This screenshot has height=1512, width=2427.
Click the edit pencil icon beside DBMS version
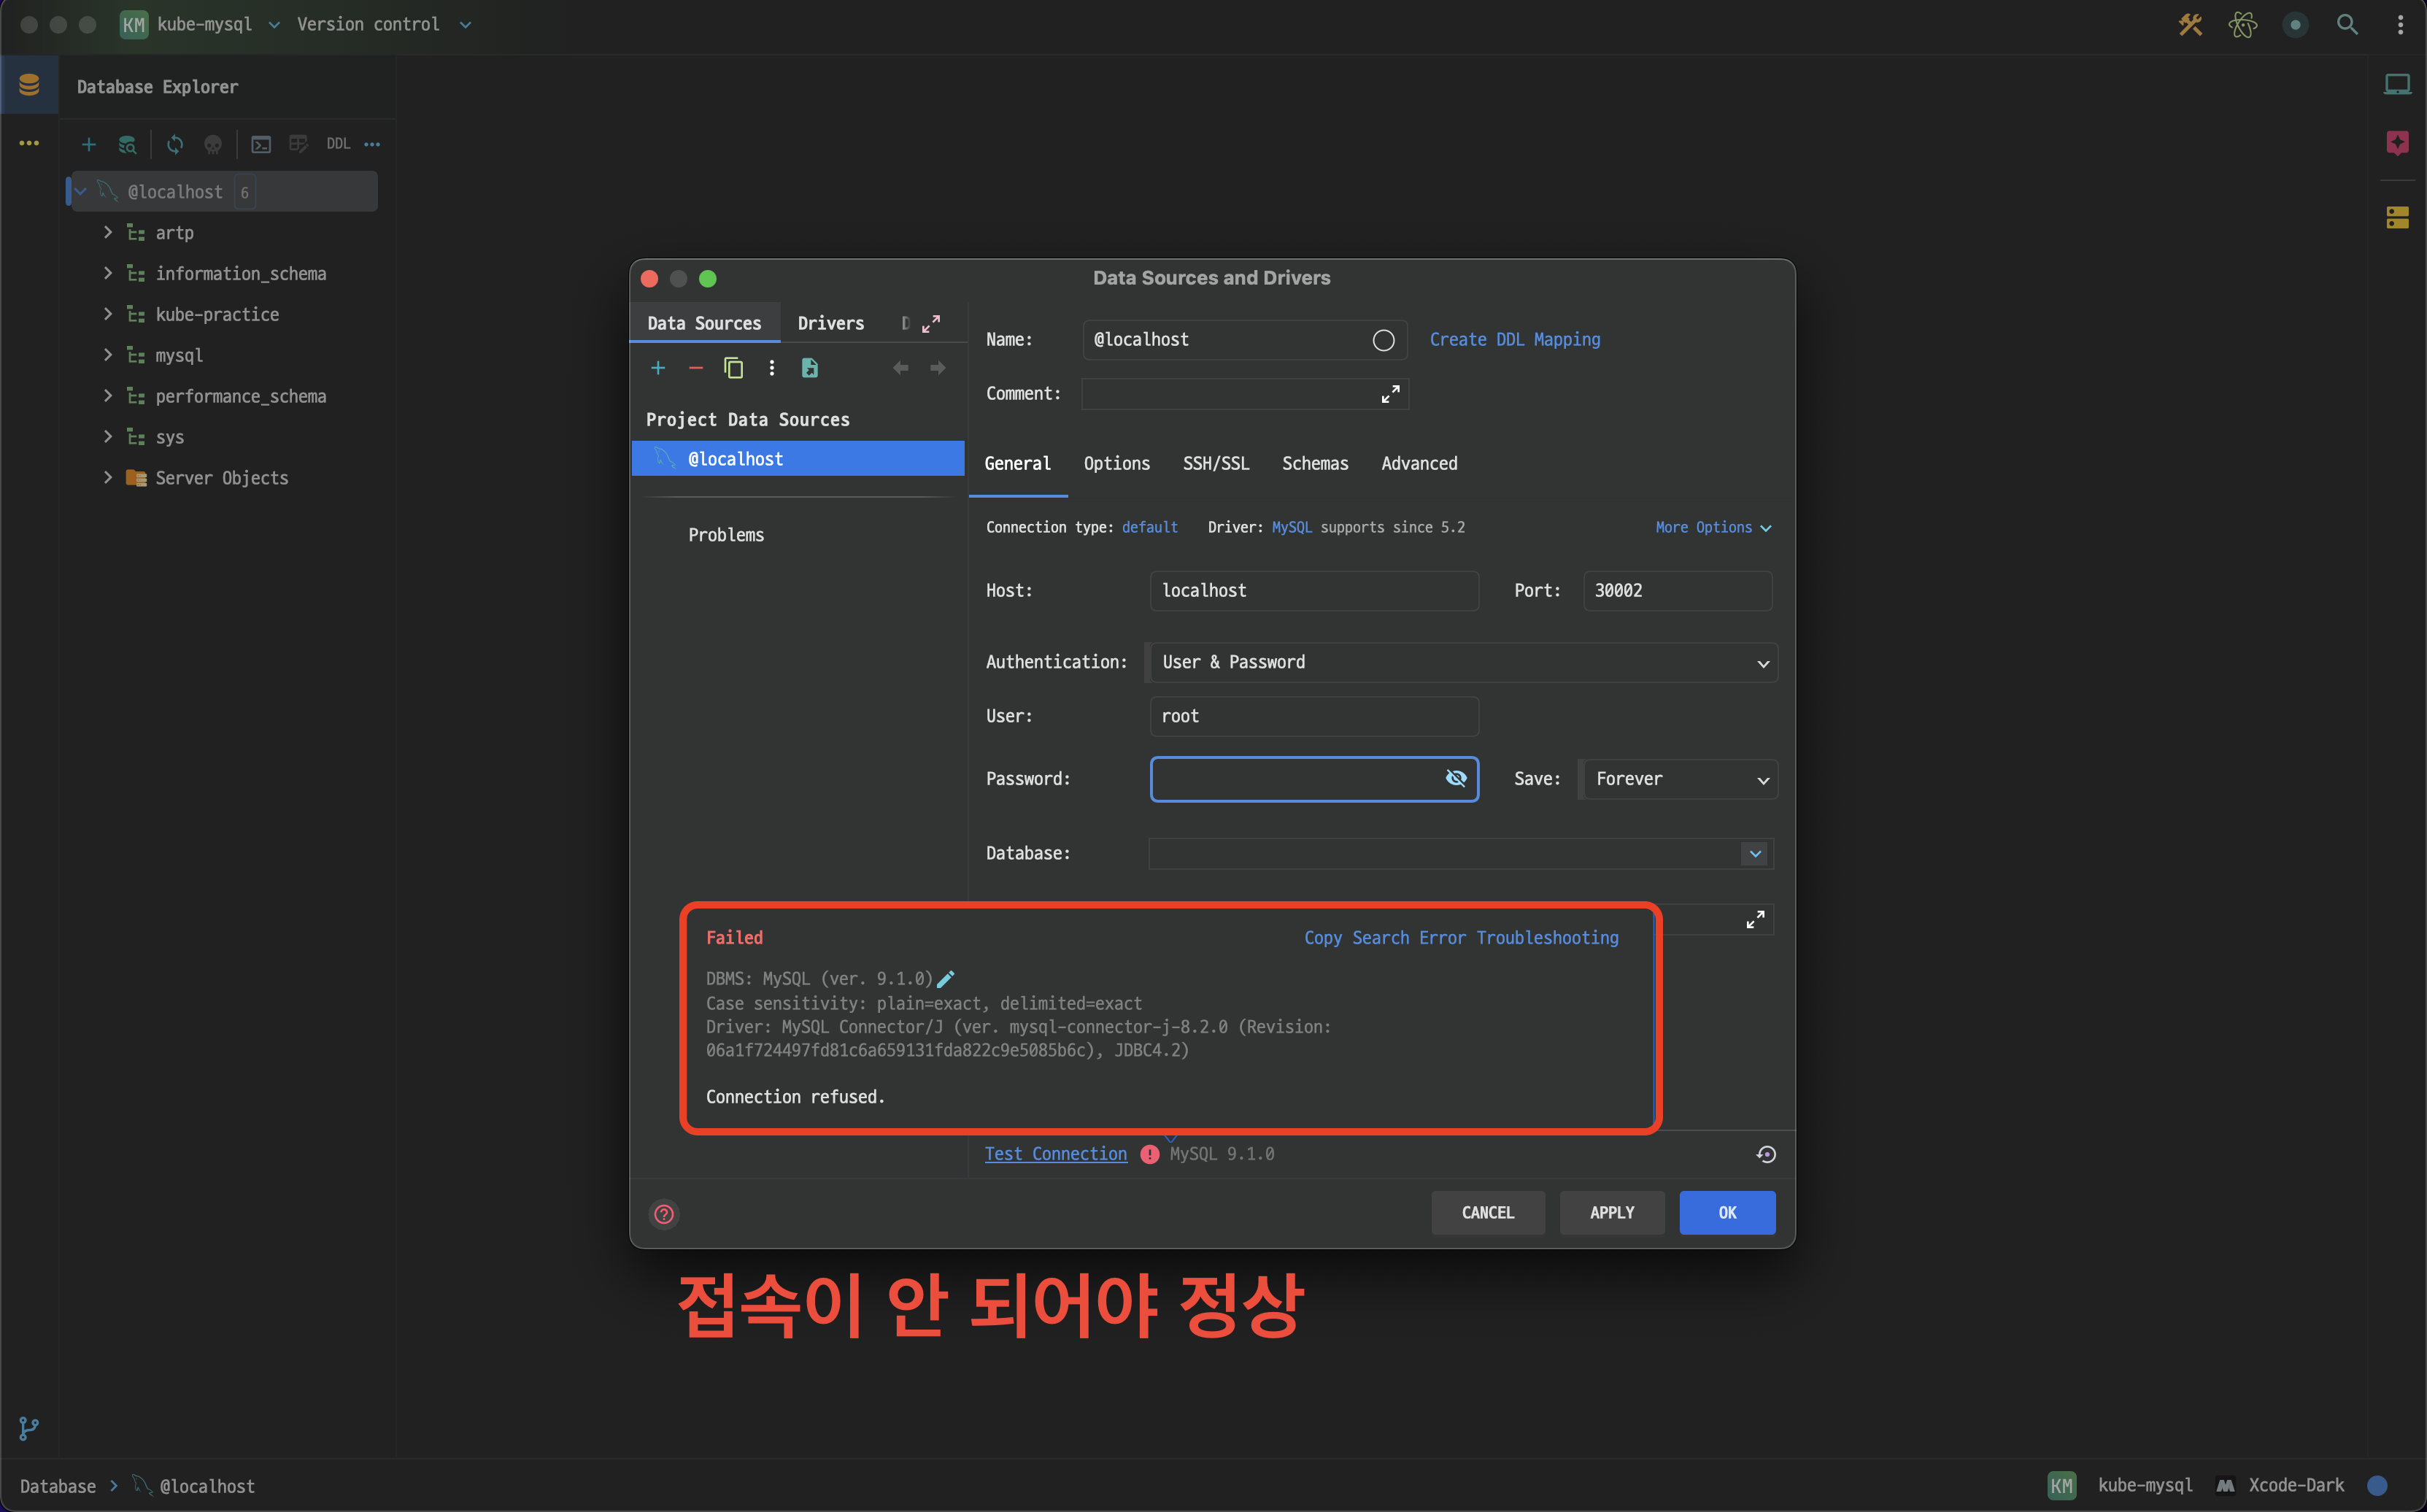(946, 979)
